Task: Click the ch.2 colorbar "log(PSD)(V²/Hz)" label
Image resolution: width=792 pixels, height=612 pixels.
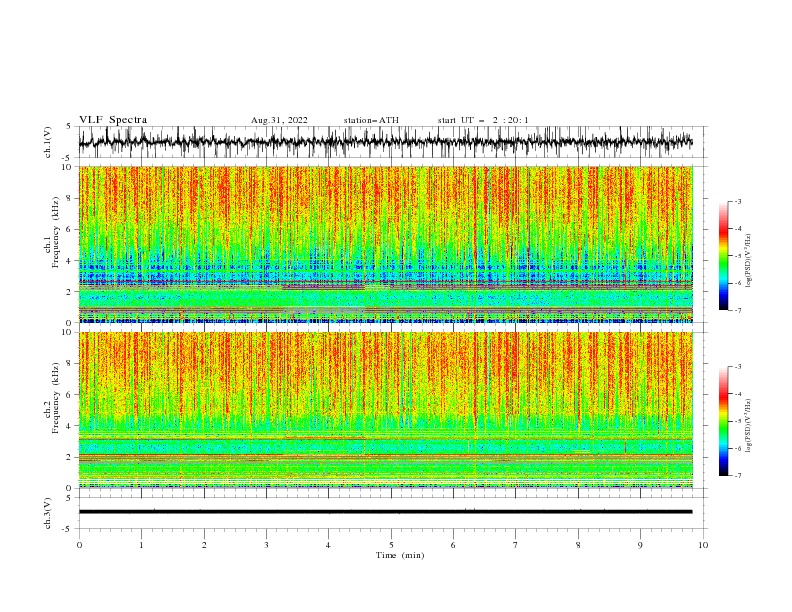Action: tap(749, 425)
